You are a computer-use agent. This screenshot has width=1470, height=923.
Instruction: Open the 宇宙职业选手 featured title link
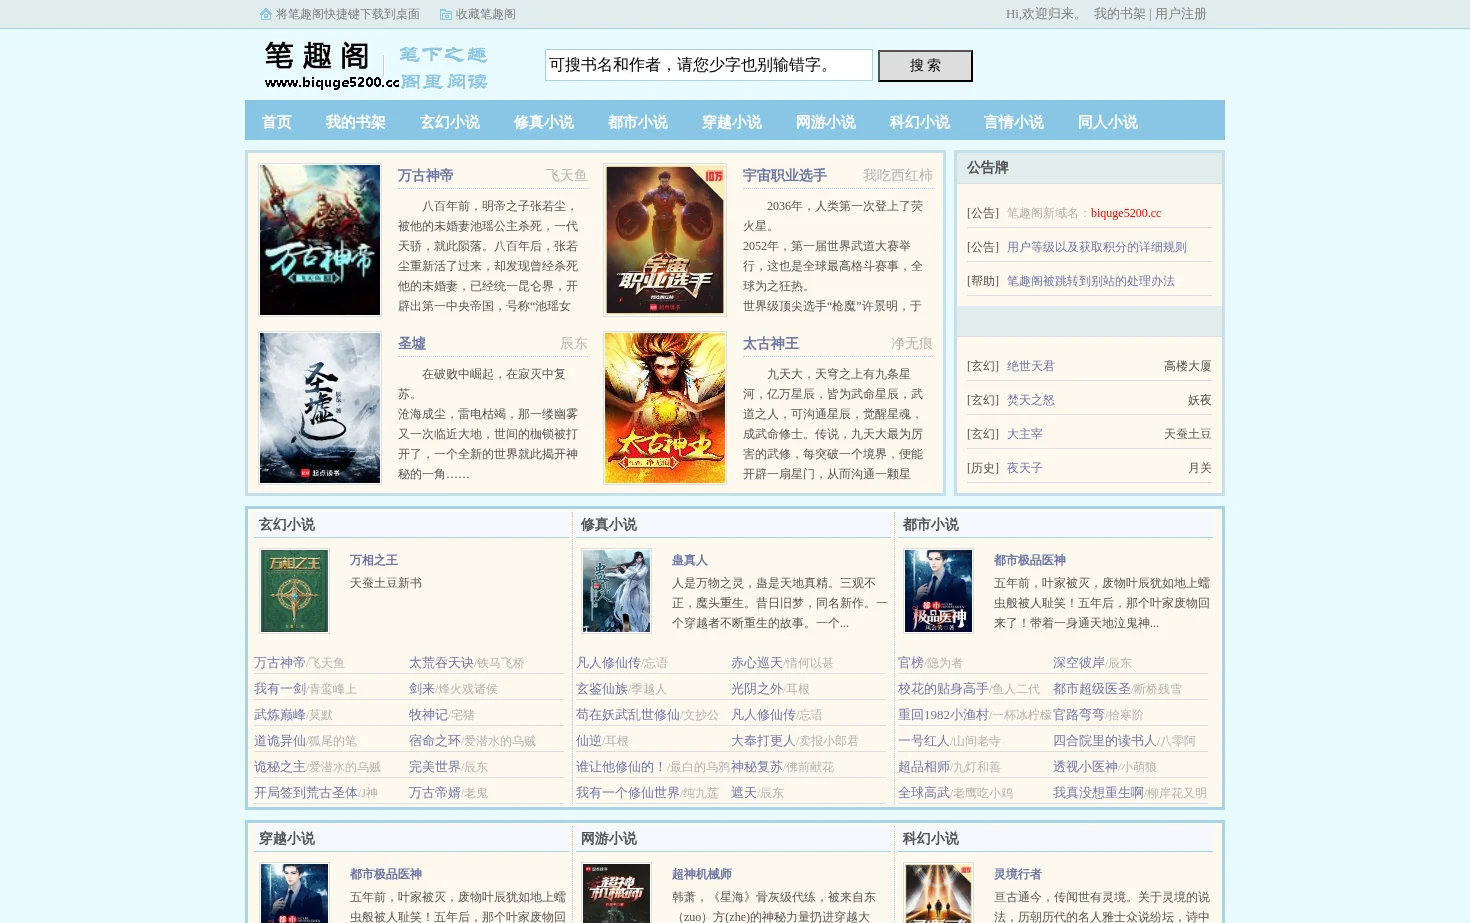[785, 175]
